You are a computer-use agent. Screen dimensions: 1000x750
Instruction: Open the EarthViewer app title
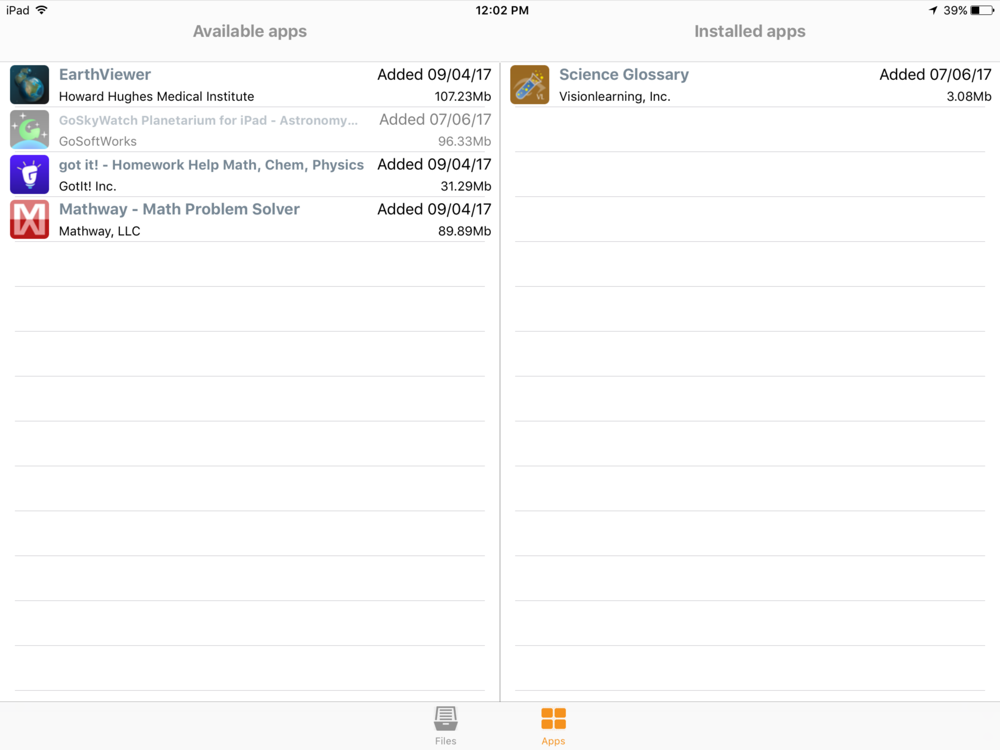(105, 75)
